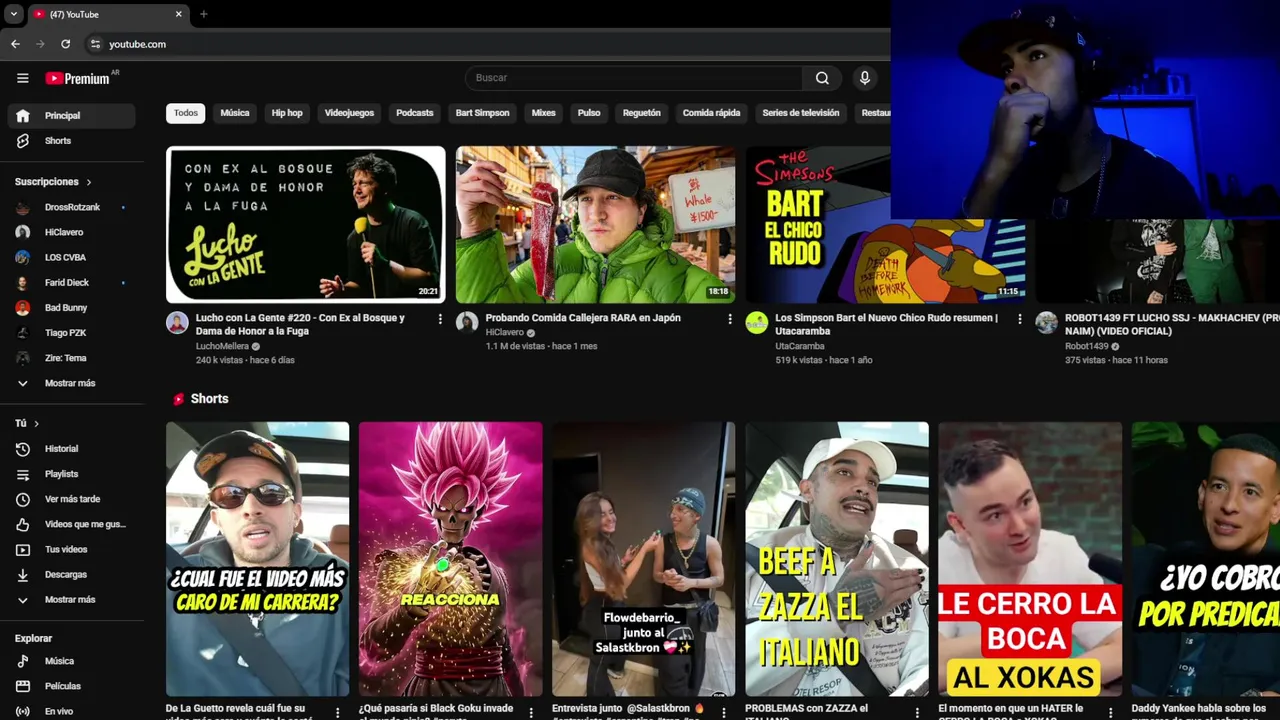
Task: Open the Tú section header arrow
Action: 36,424
